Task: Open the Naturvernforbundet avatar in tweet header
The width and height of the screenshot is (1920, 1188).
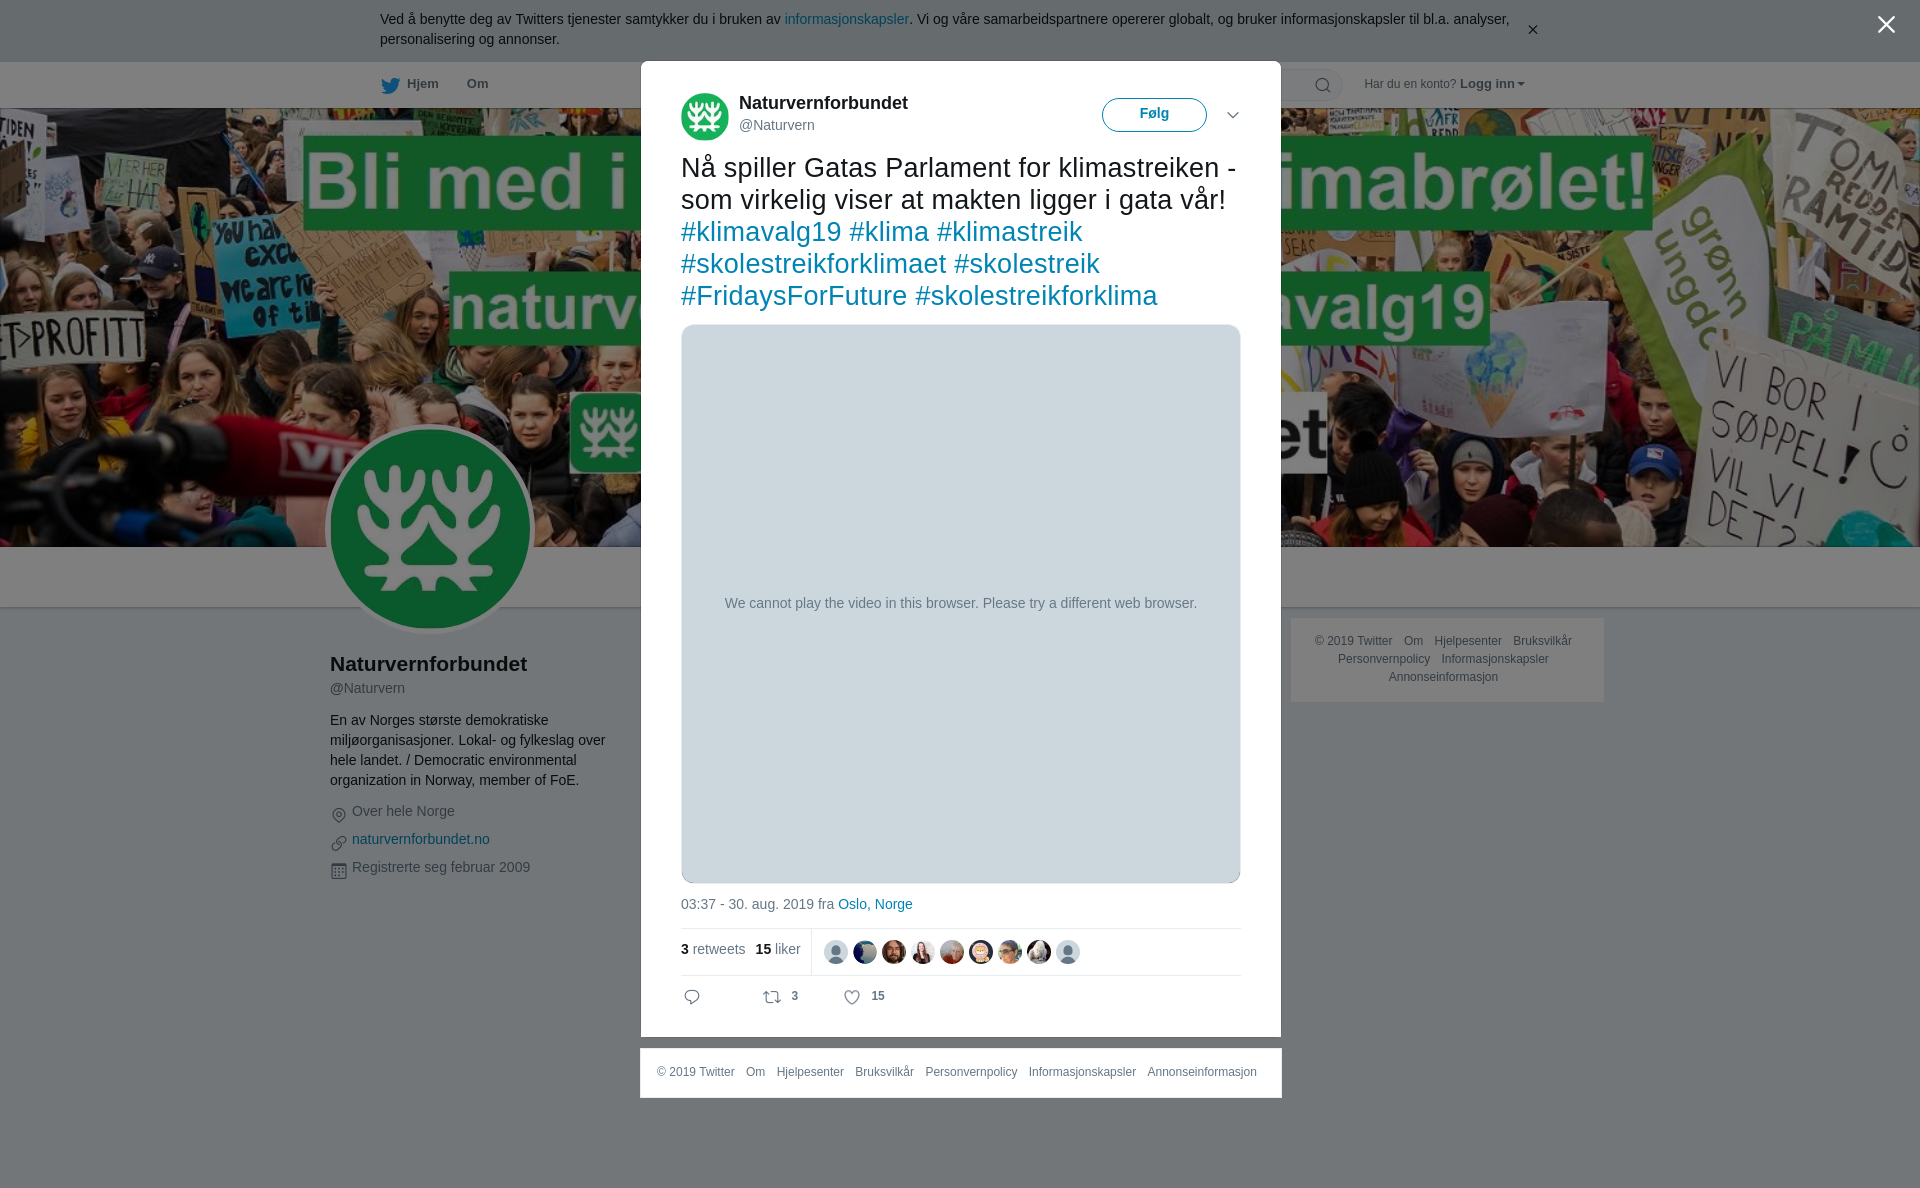Action: point(705,117)
